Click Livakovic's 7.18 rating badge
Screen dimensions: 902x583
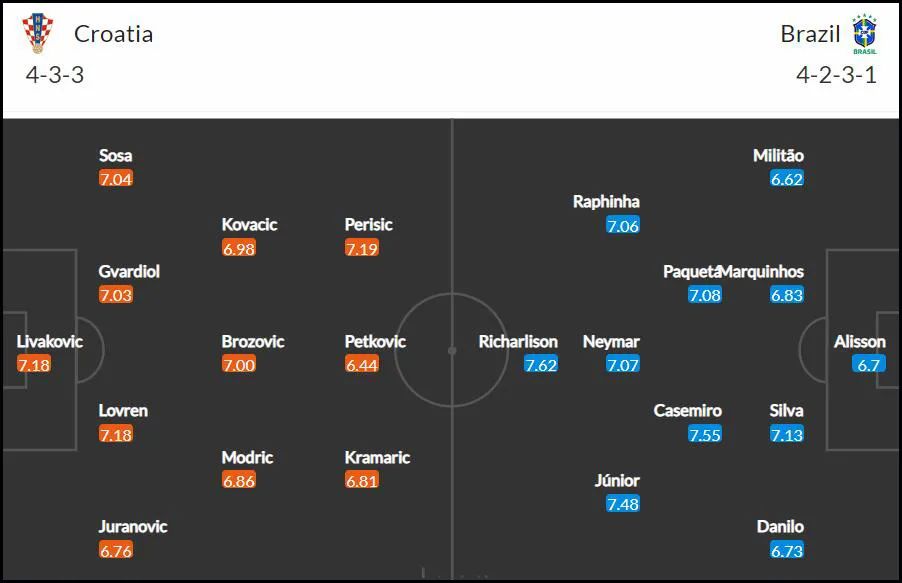point(34,365)
